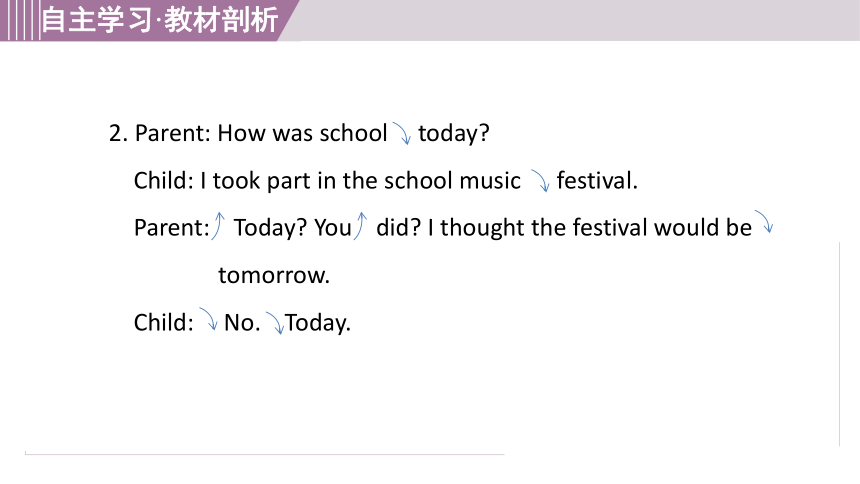Click the item number '2.'
This screenshot has height=484, width=860.
click(118, 133)
